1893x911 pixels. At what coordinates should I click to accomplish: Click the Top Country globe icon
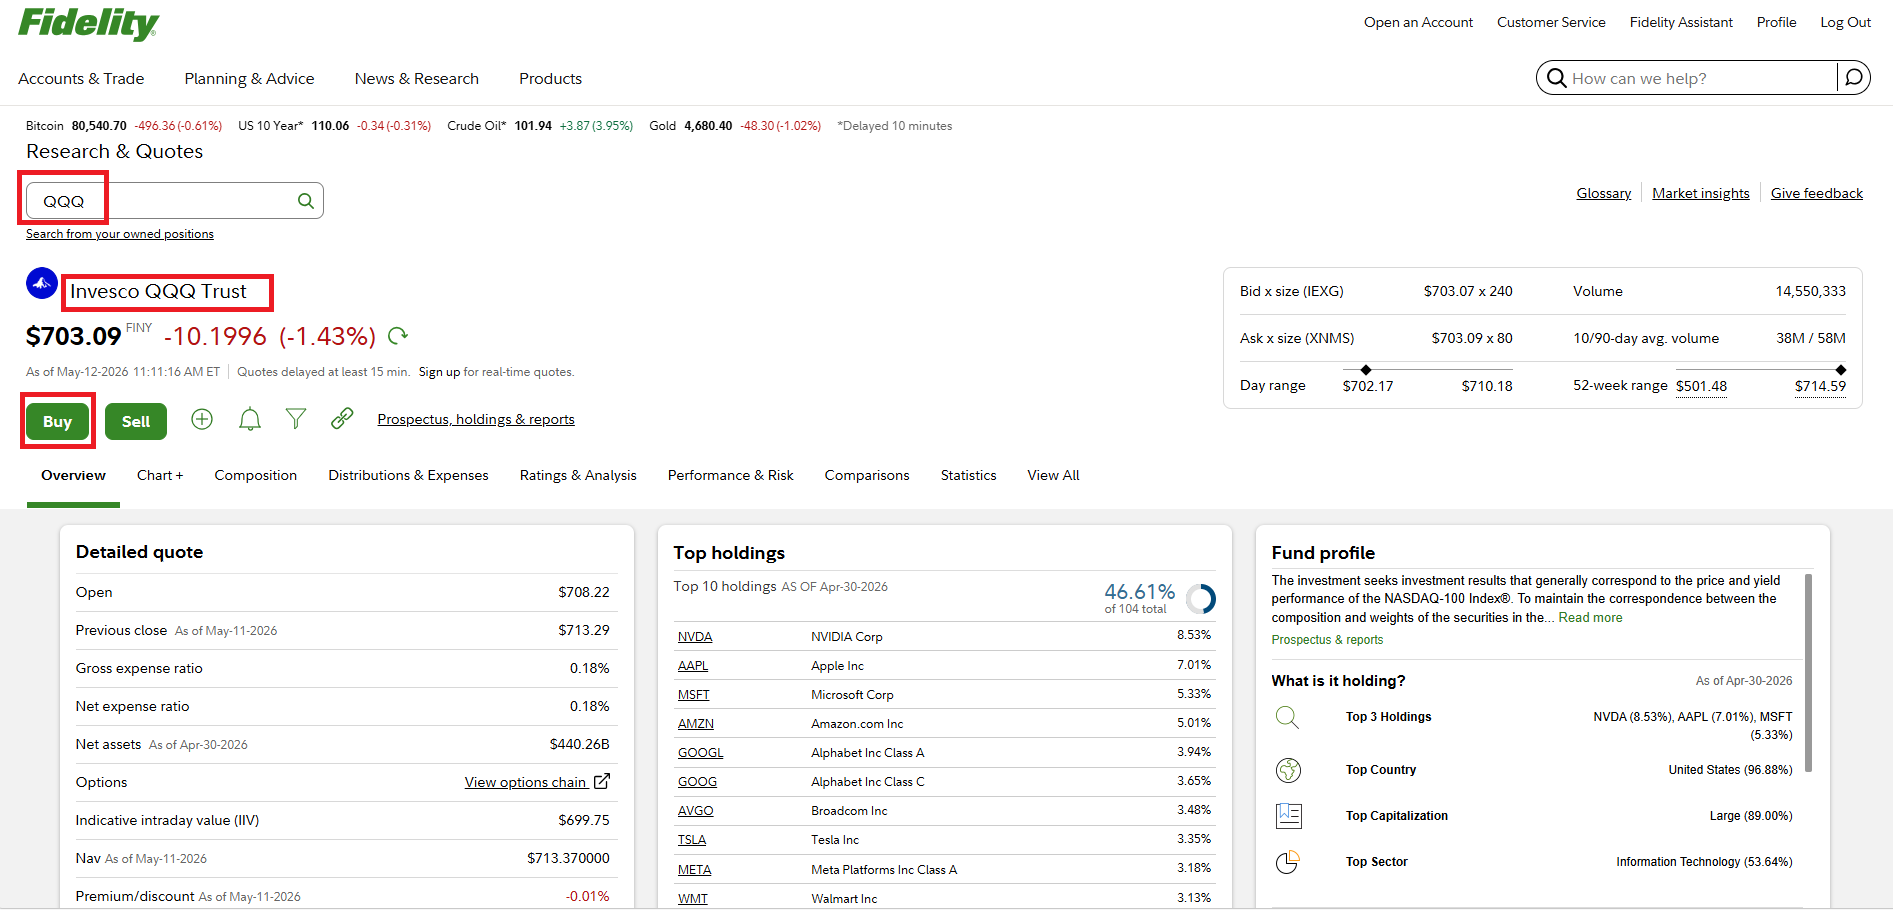click(x=1288, y=770)
